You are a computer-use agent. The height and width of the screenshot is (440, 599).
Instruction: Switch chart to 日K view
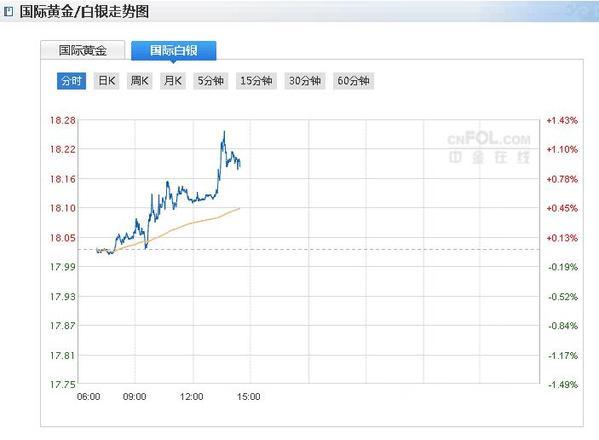click(107, 81)
